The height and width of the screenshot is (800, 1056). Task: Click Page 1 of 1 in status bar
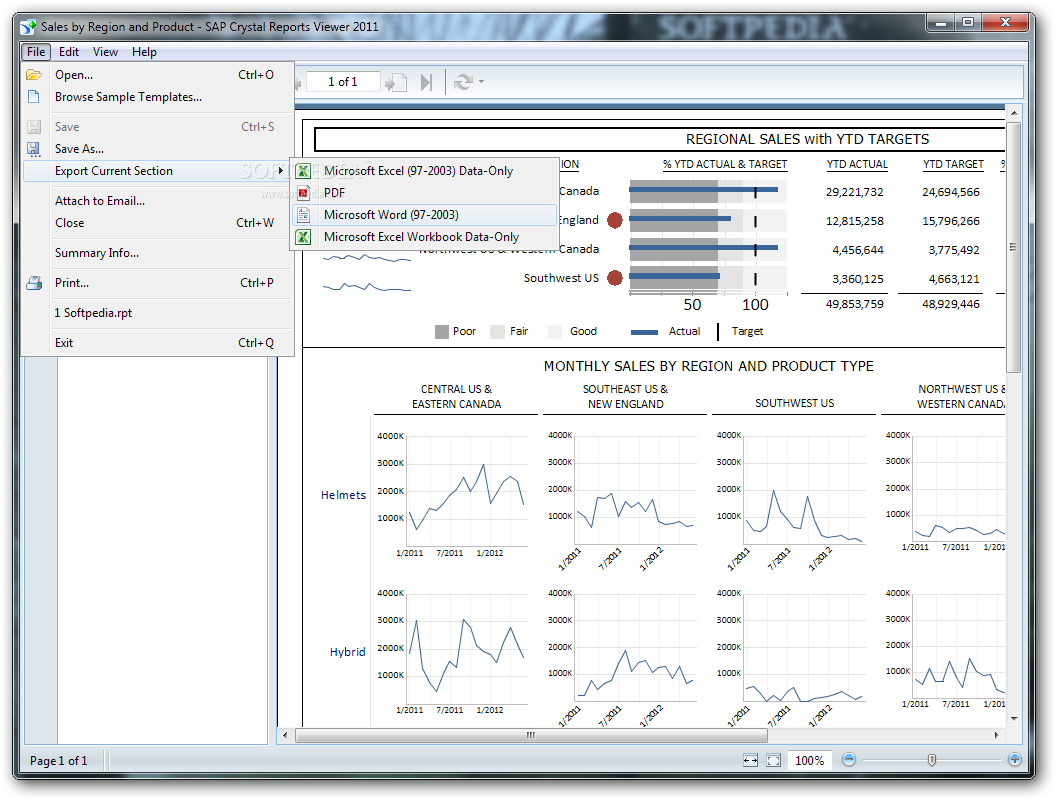pos(59,760)
